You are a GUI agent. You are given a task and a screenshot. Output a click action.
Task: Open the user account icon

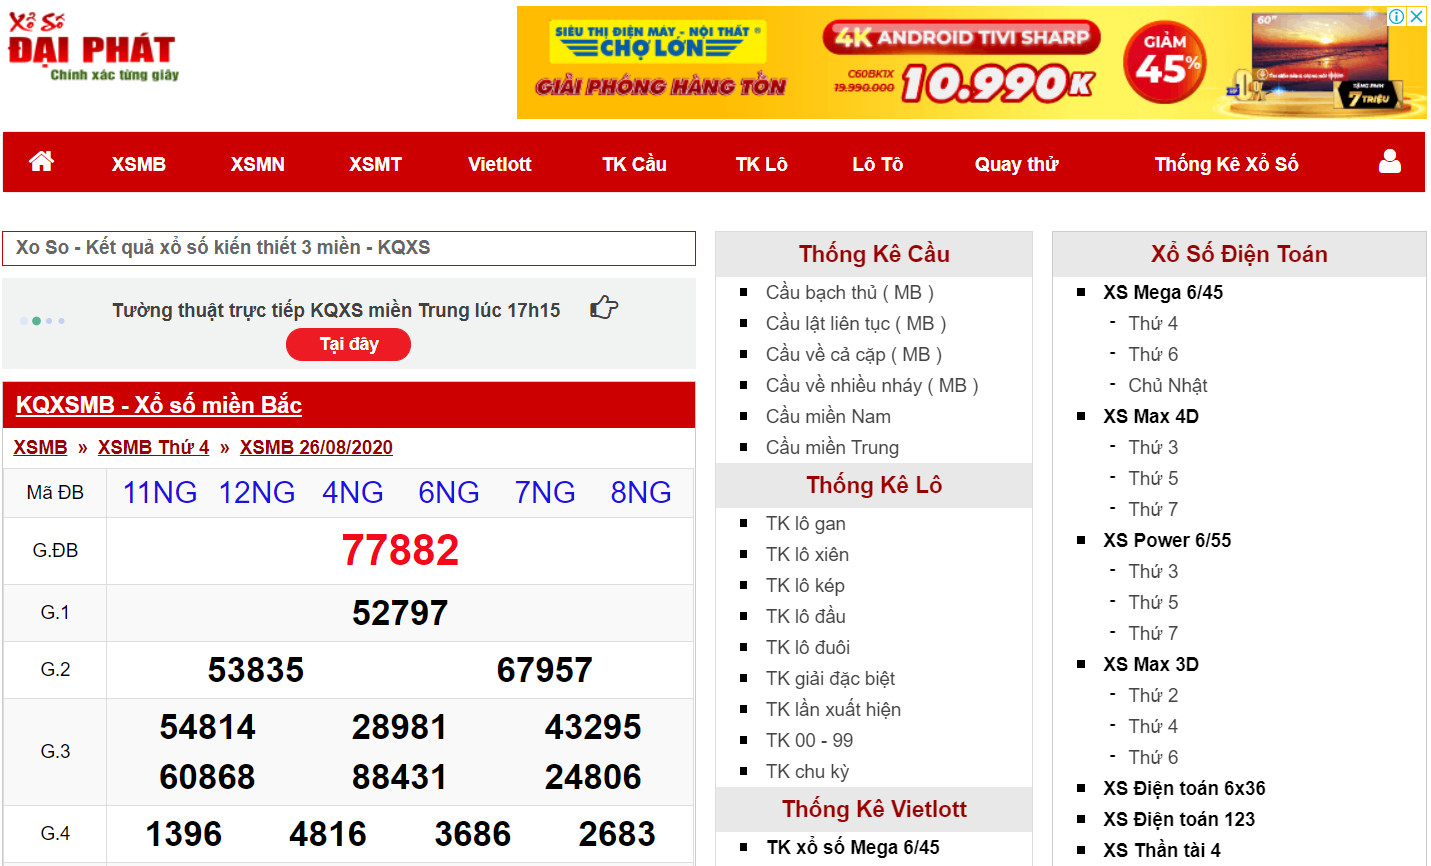pyautogui.click(x=1389, y=162)
